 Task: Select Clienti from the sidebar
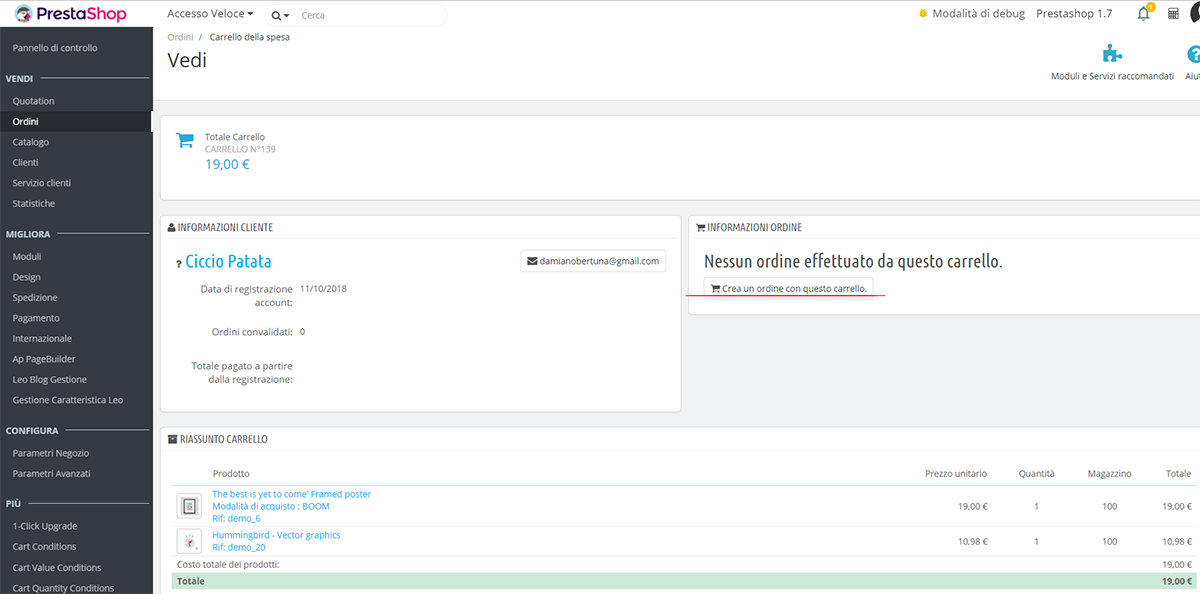tap(26, 162)
